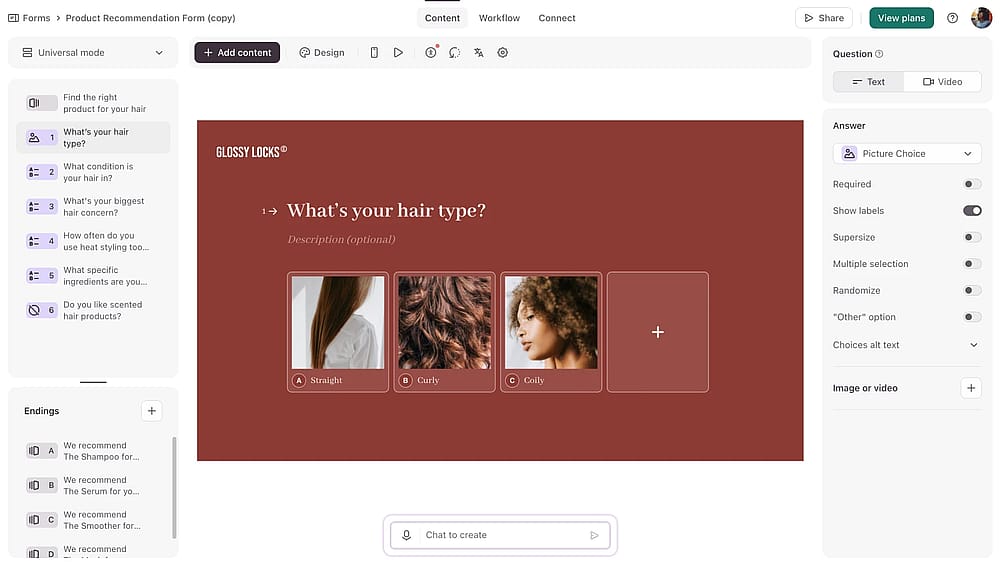Click the Curly hair image thumbnail
This screenshot has width=1000, height=566.
tap(445, 322)
